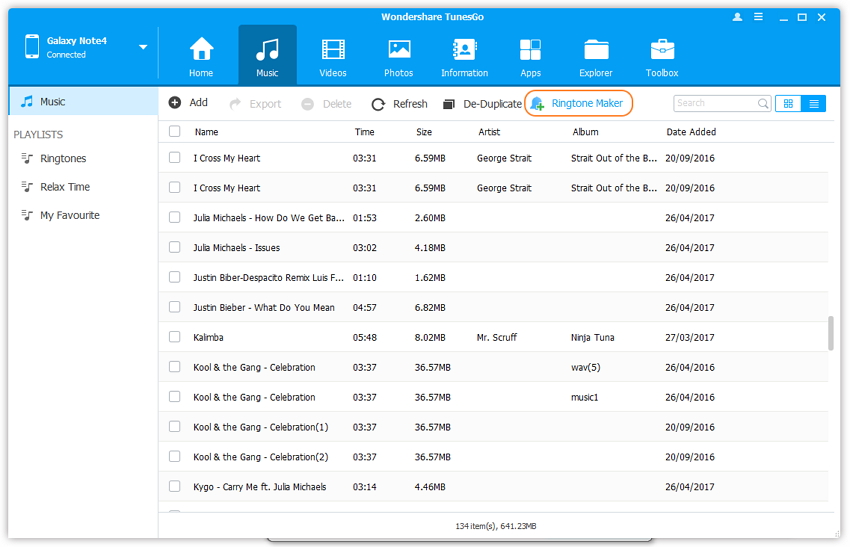Viewport: 850px width, 547px height.
Task: Open the Videos filmstrip icon
Action: (x=333, y=50)
